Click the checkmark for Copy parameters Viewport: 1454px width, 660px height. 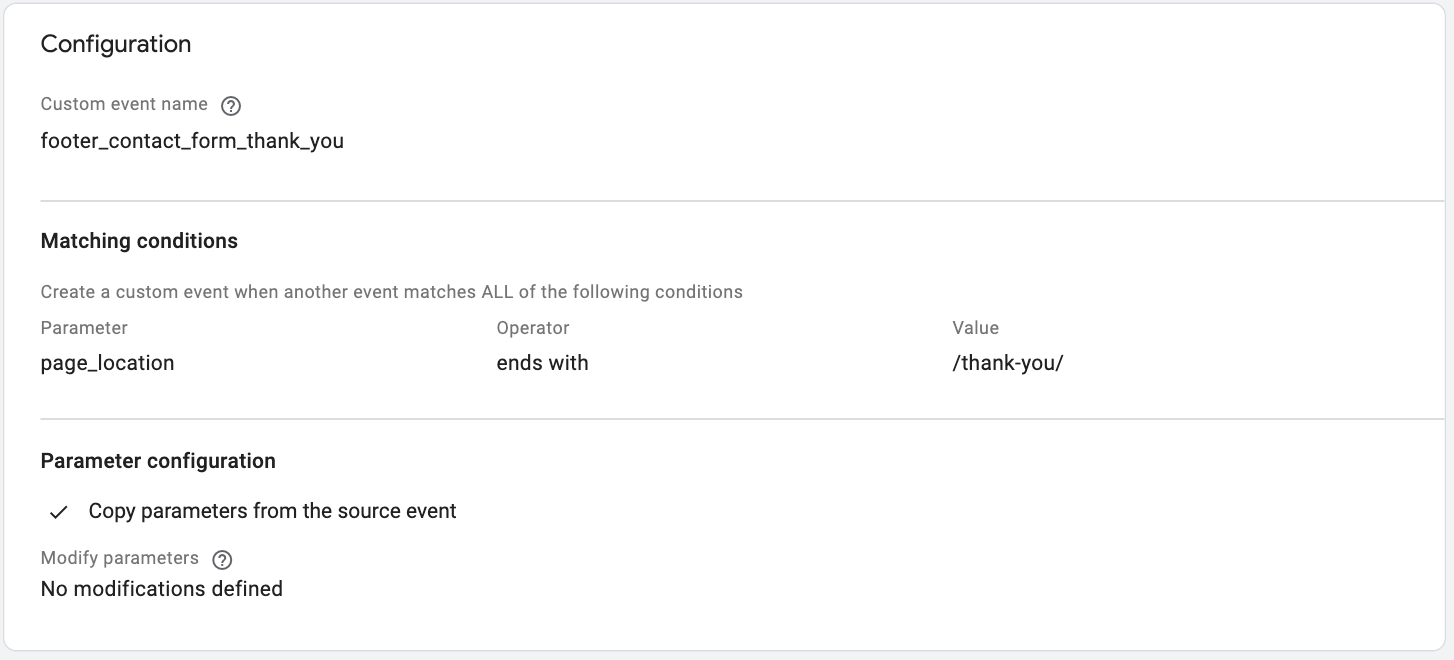click(x=59, y=512)
